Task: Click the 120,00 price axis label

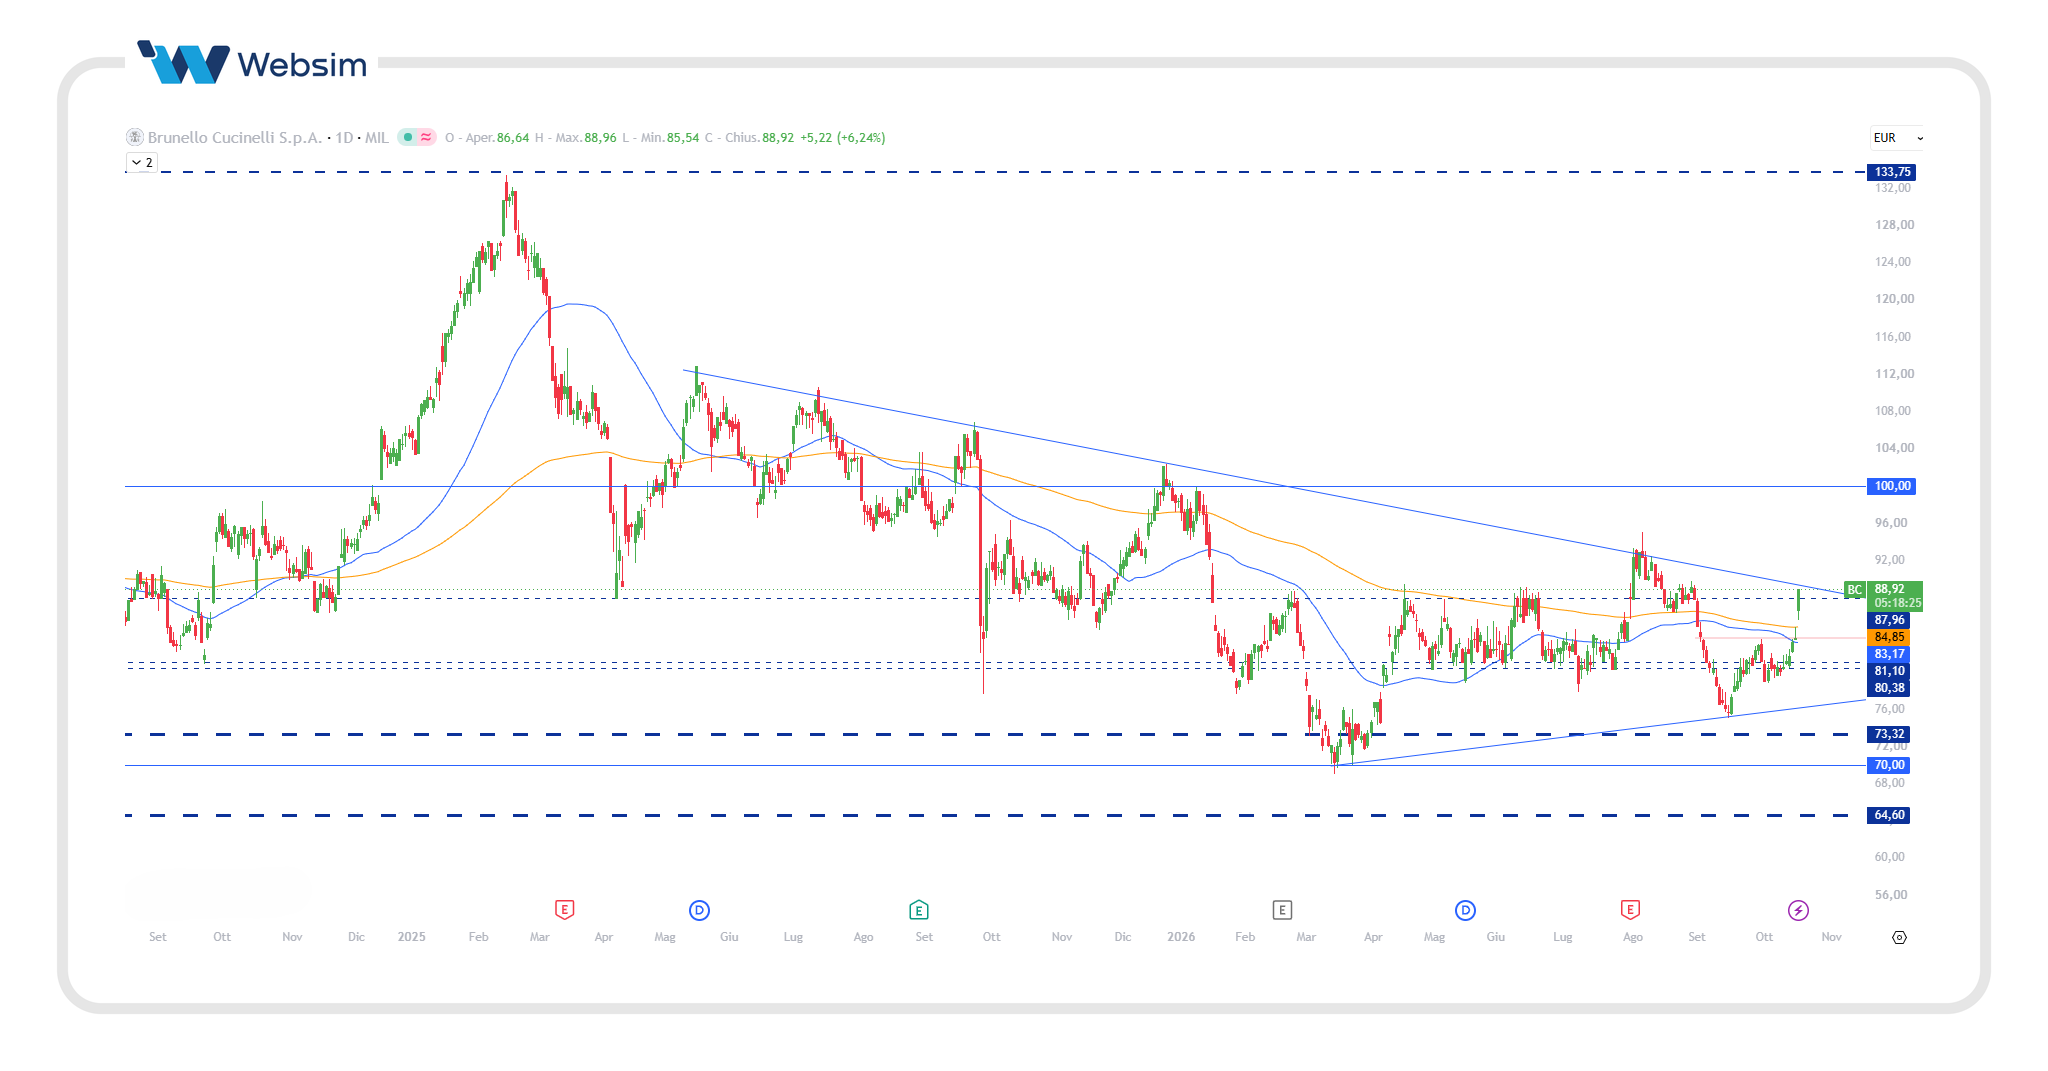Action: pos(1894,299)
